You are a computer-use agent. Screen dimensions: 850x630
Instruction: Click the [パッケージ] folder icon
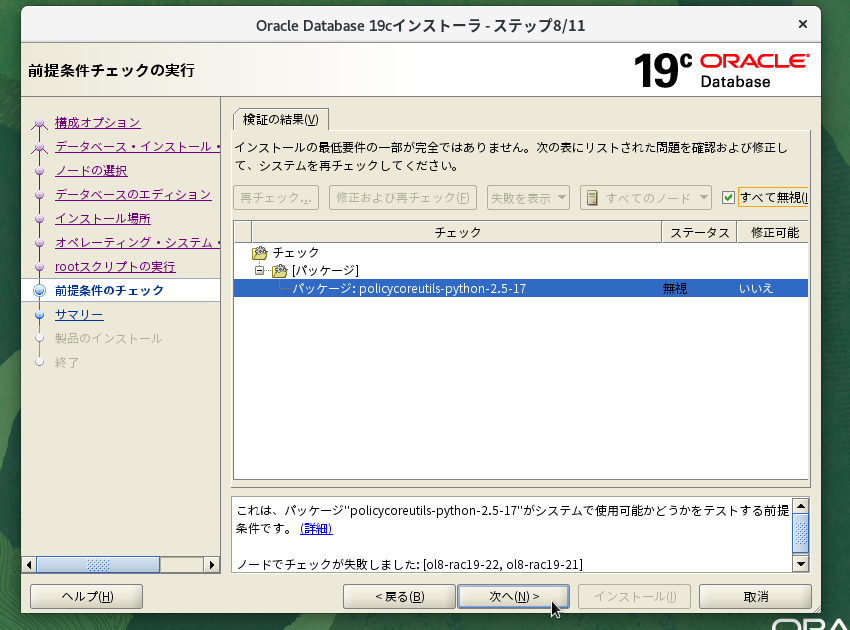pos(279,270)
